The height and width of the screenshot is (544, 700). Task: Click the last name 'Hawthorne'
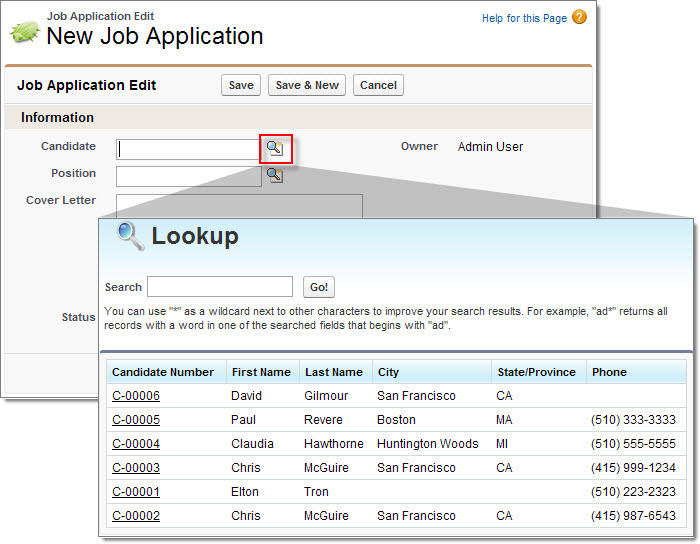pos(334,444)
